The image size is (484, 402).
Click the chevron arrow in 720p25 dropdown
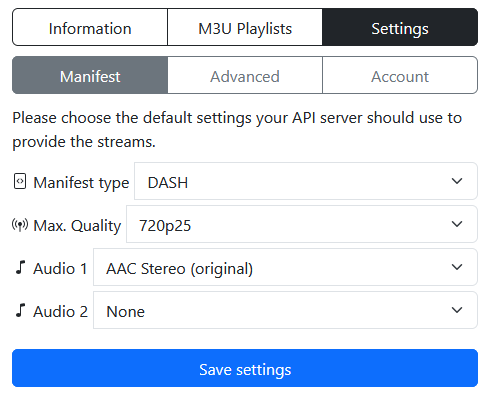pos(457,224)
